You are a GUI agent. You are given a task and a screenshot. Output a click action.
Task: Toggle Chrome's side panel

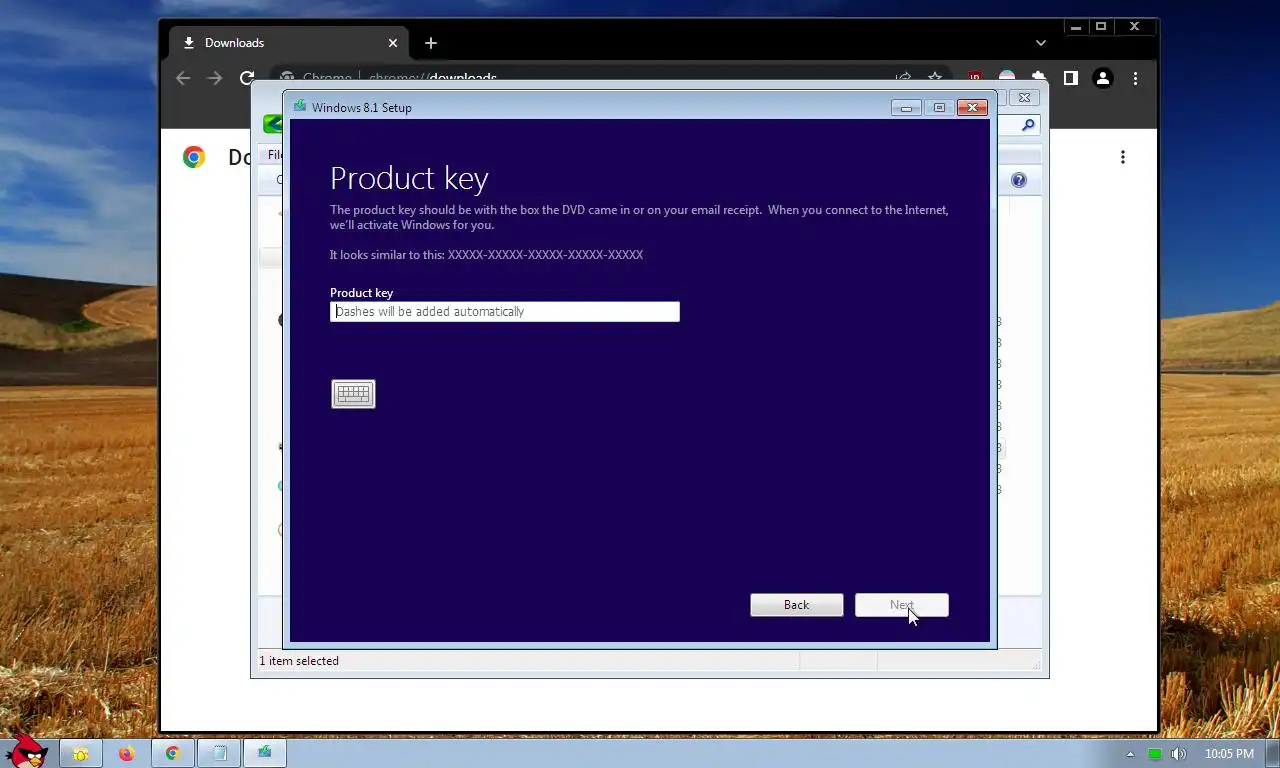click(x=1071, y=78)
